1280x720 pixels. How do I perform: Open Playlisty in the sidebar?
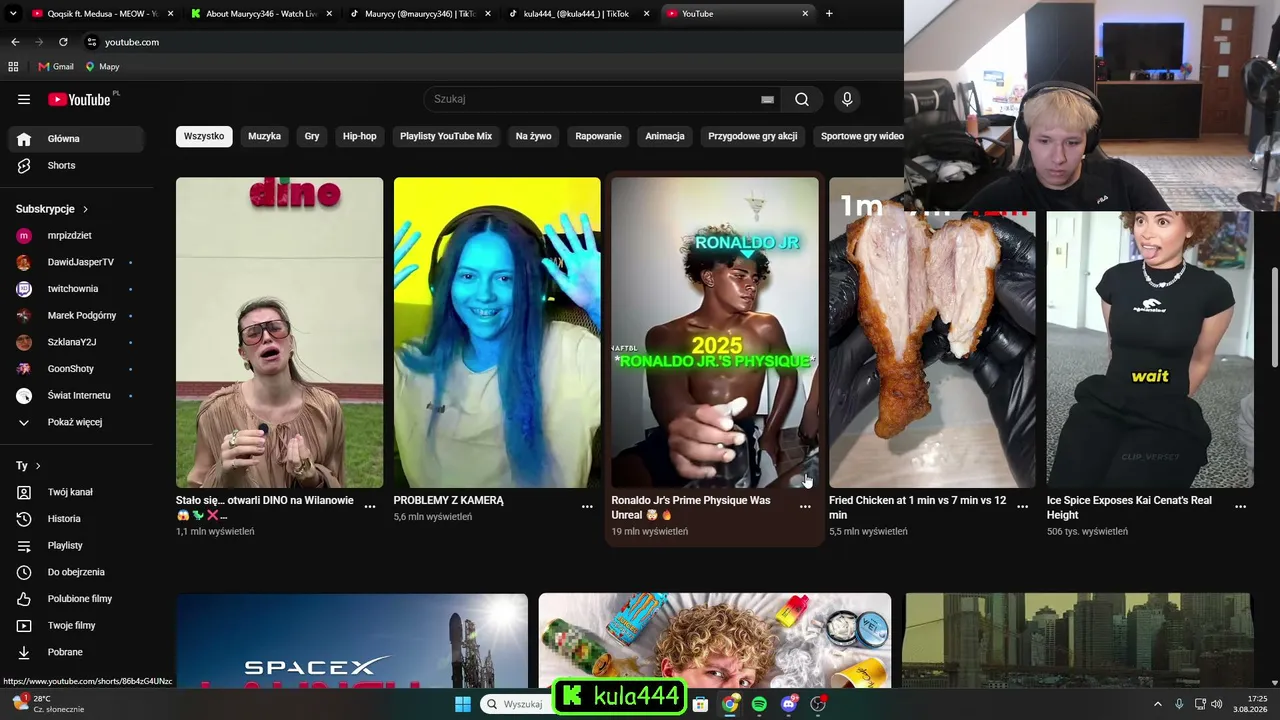pos(76,545)
